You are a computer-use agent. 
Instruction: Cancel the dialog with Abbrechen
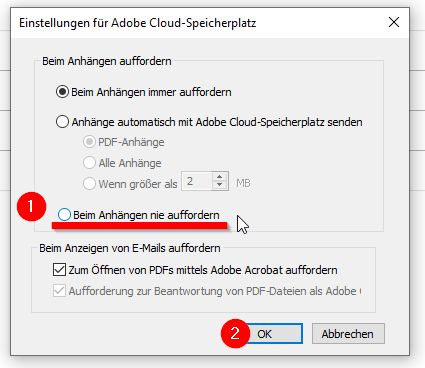click(348, 333)
